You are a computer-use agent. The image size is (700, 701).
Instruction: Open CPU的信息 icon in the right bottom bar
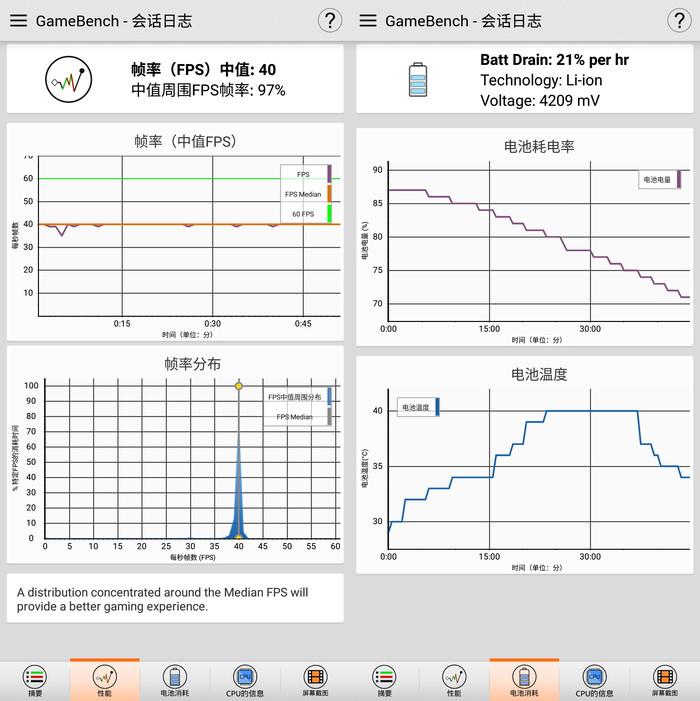(x=594, y=677)
